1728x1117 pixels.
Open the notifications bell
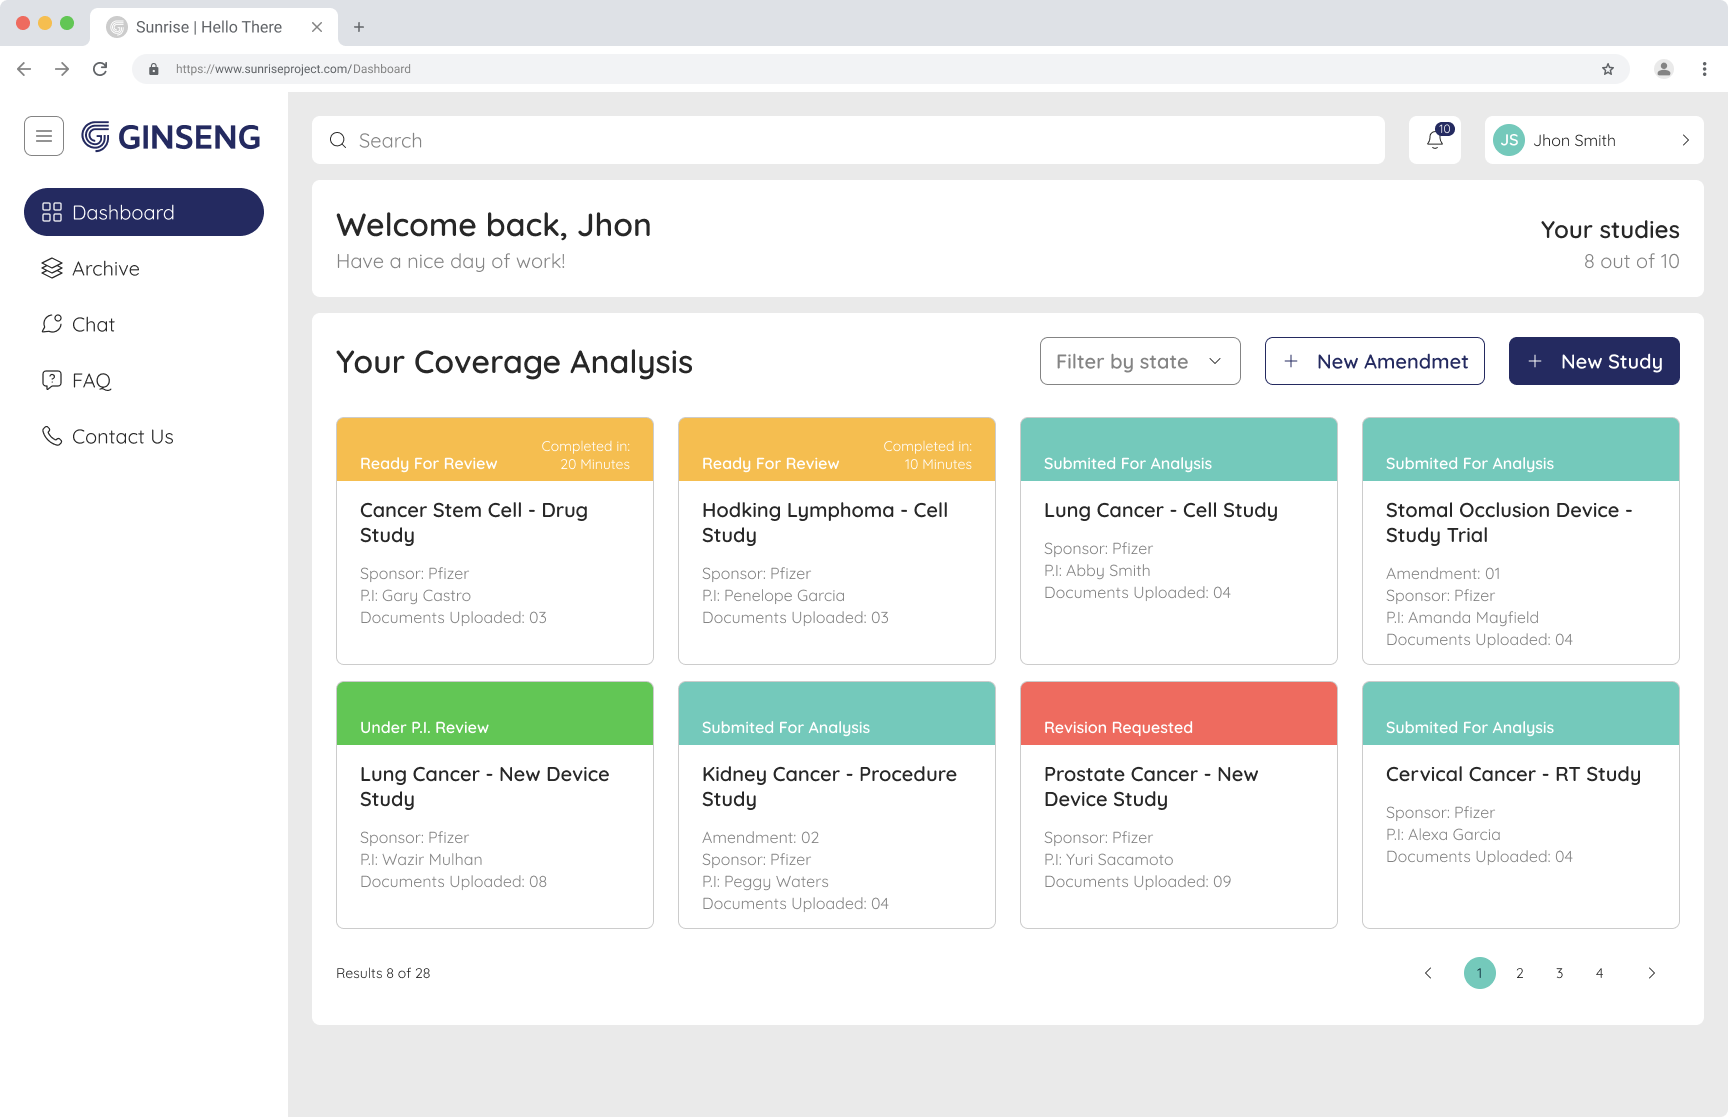(x=1435, y=140)
